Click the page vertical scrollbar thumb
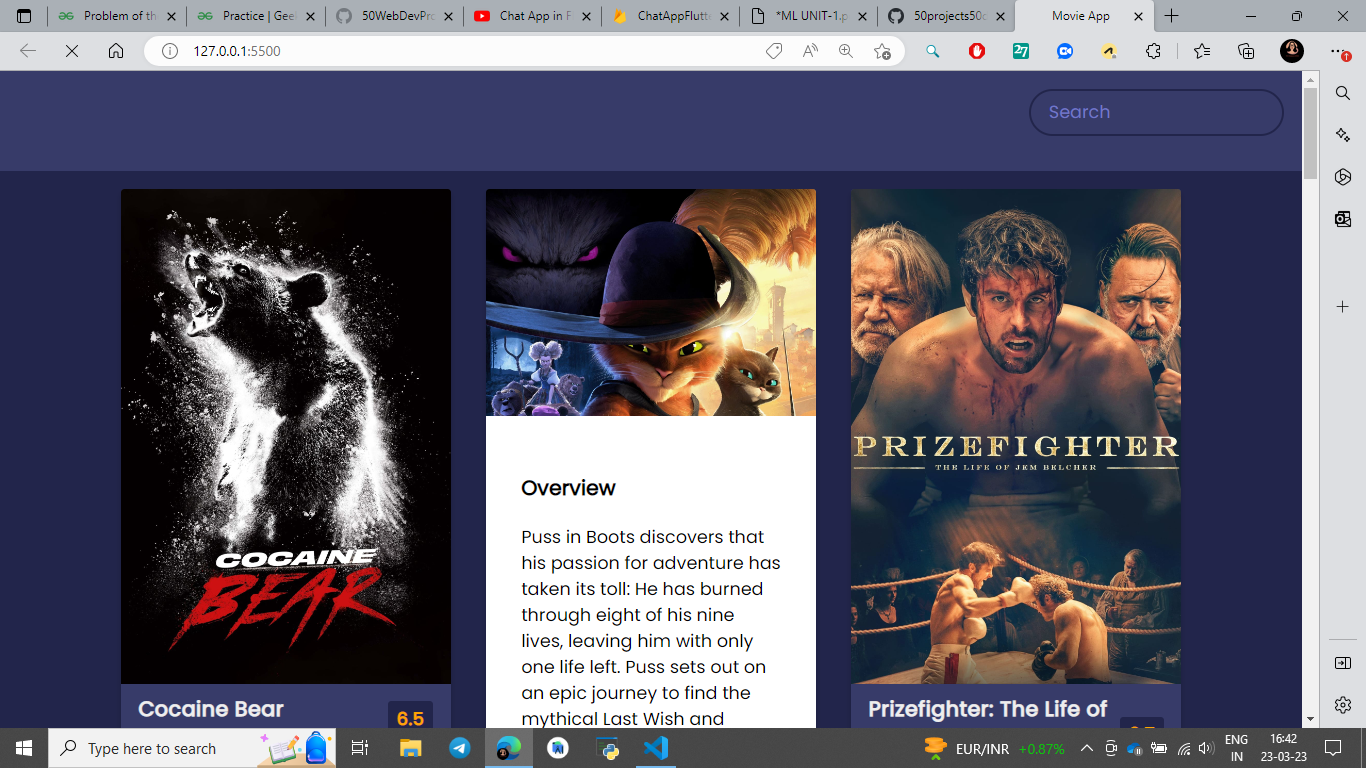This screenshot has width=1366, height=768. [1310, 133]
